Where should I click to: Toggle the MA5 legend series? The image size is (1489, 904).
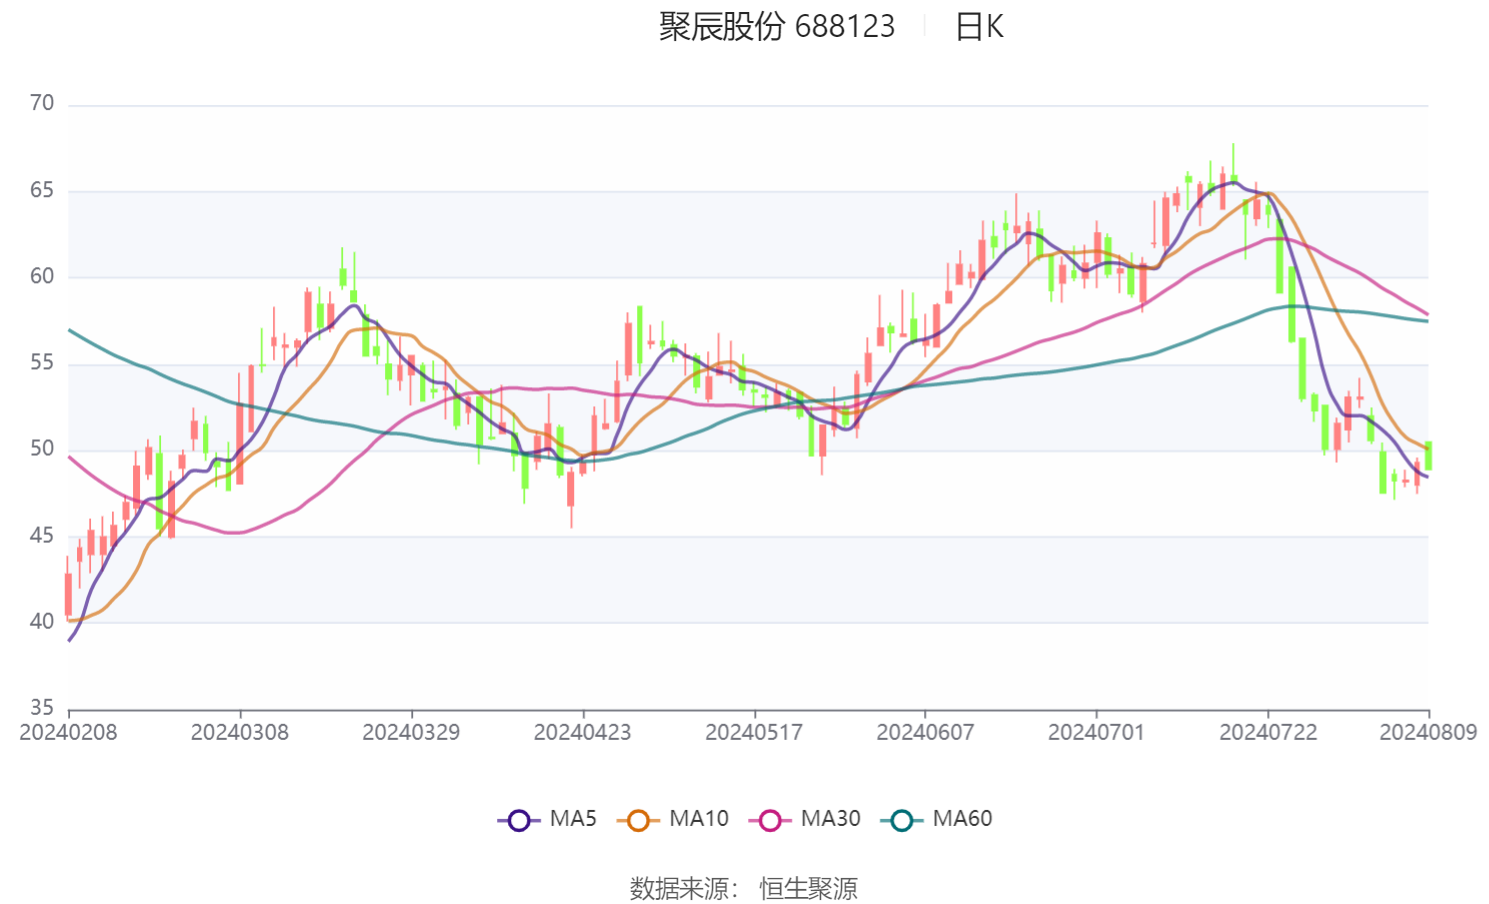tap(547, 819)
